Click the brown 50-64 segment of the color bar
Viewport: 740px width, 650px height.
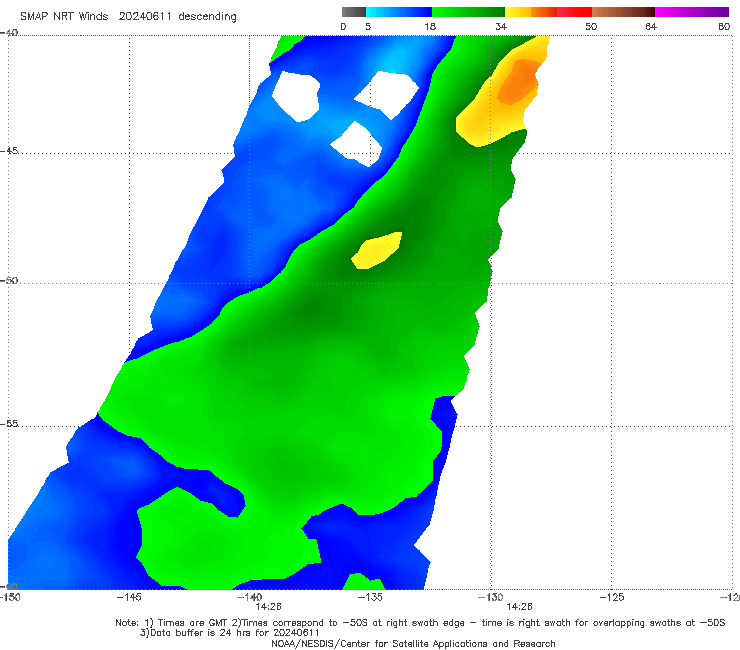pyautogui.click(x=623, y=12)
